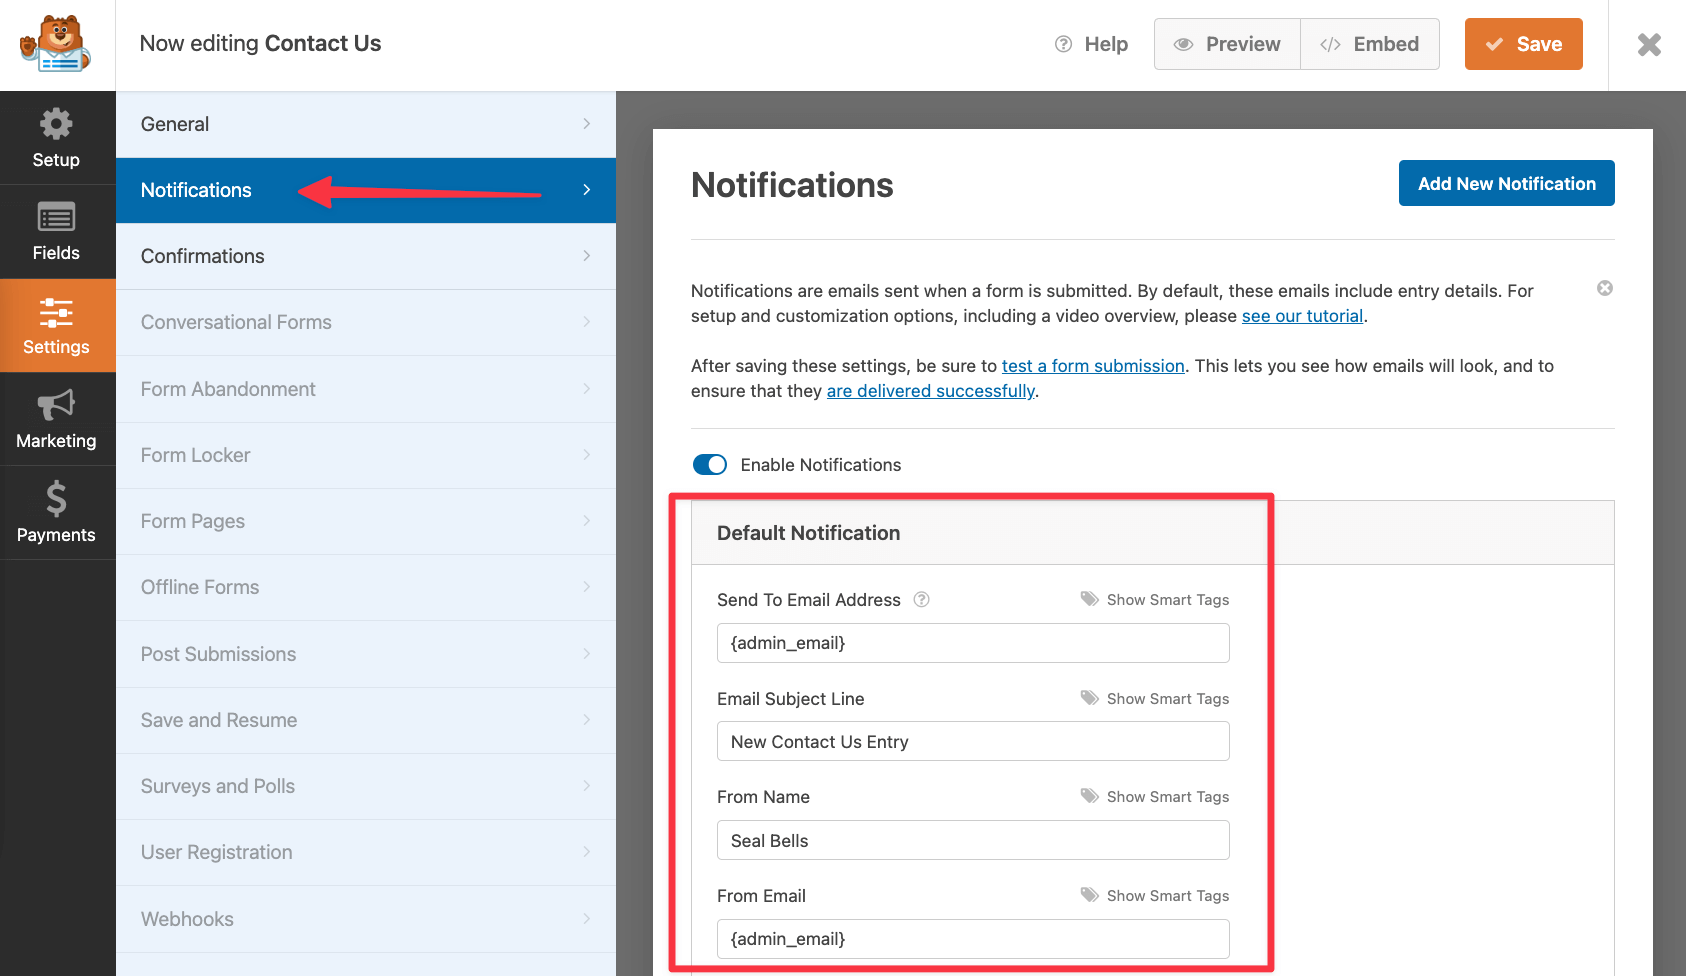Click the From Name input field
The image size is (1686, 976).
tap(973, 840)
